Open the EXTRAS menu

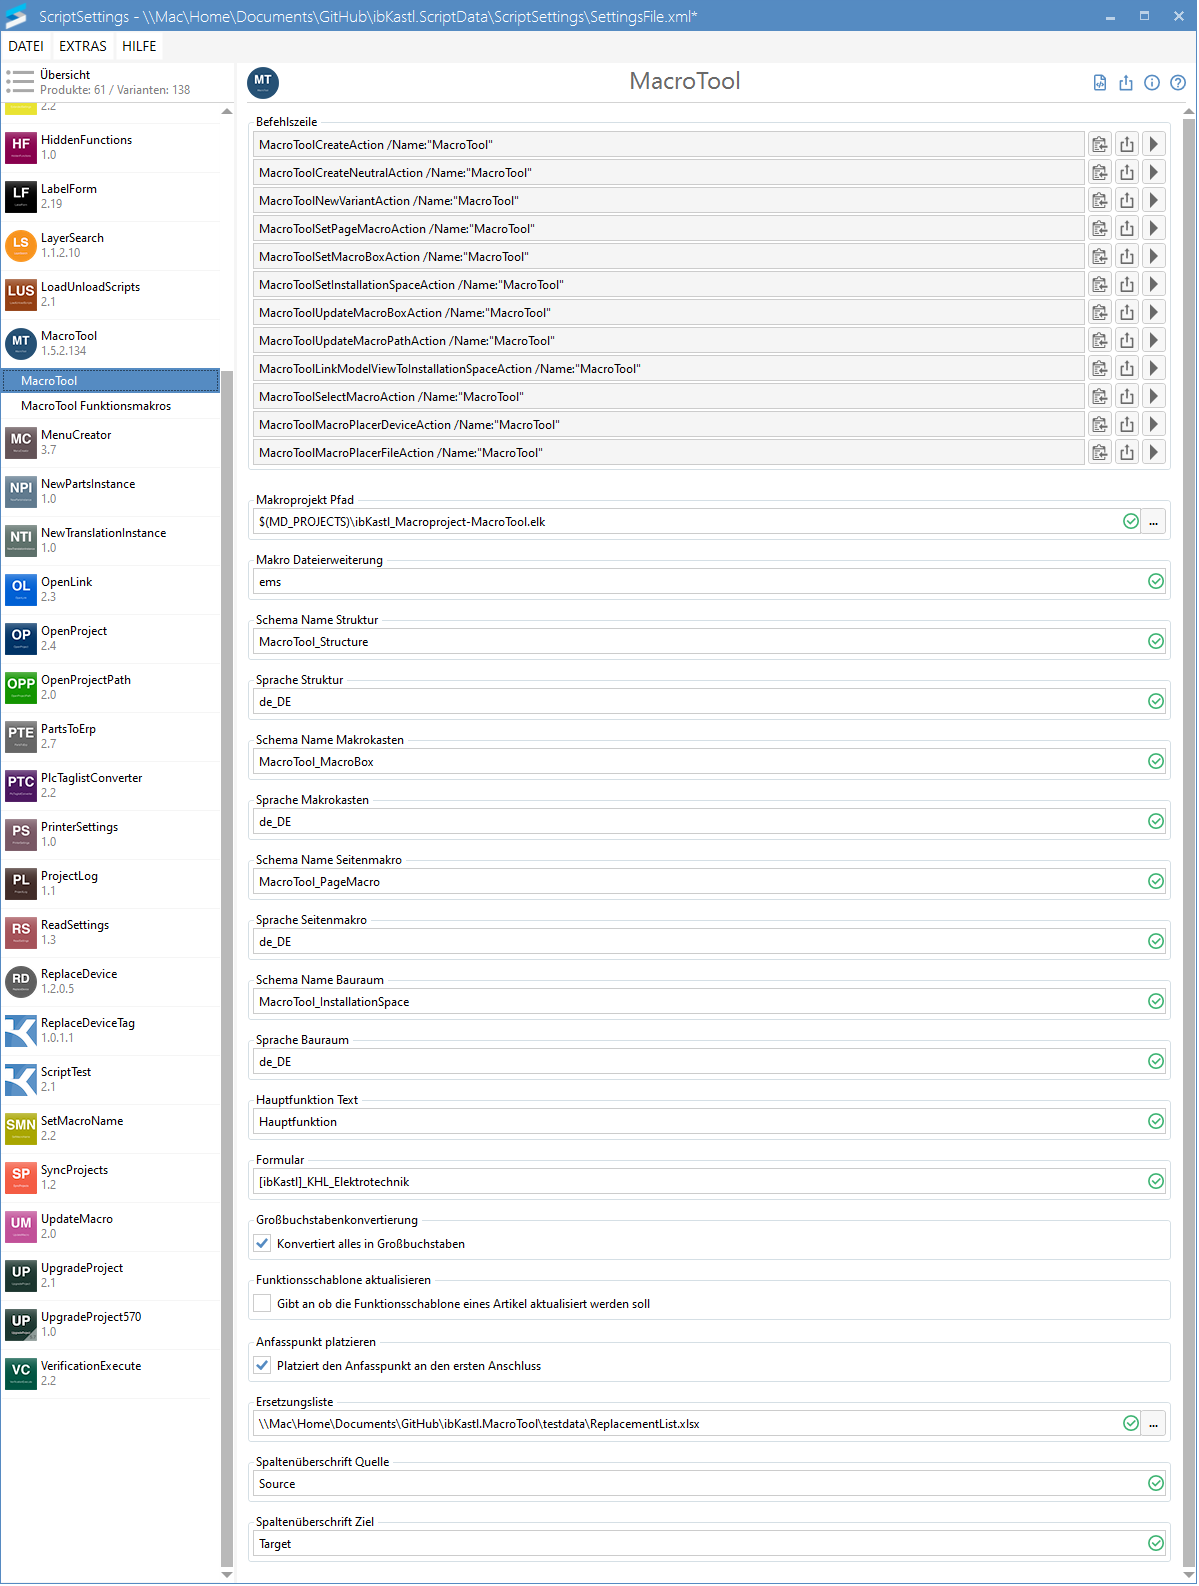pyautogui.click(x=83, y=46)
